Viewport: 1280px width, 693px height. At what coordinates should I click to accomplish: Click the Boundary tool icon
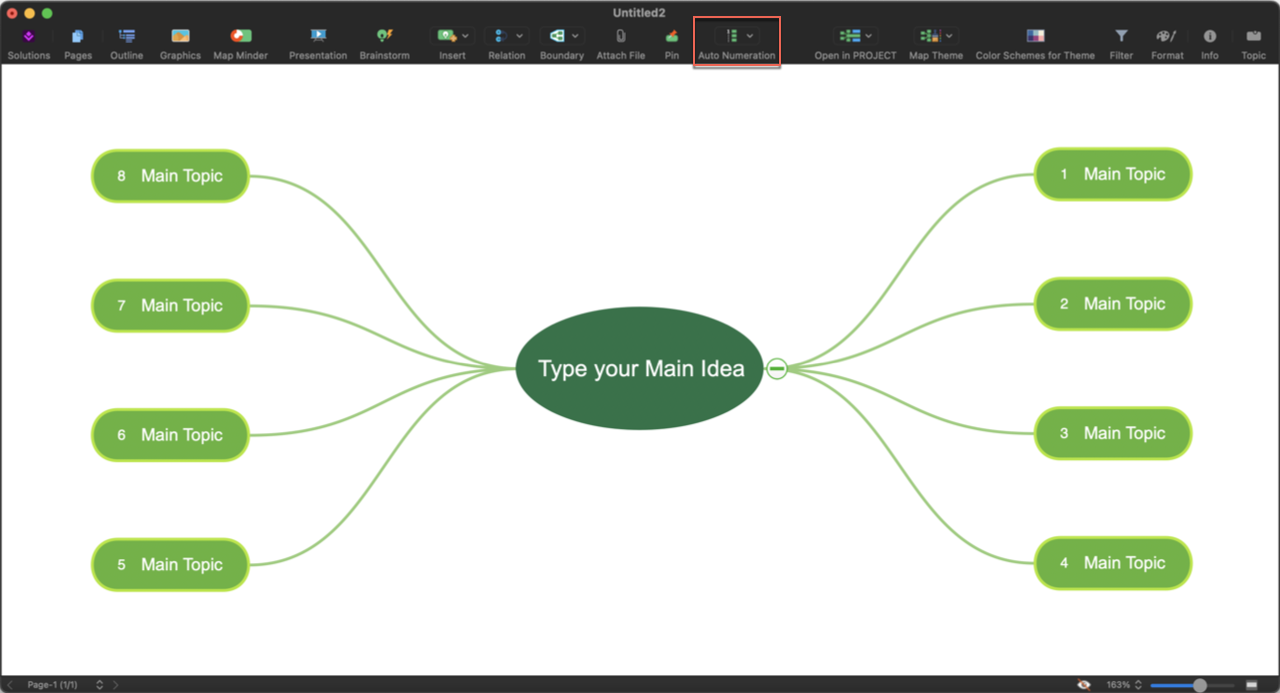pyautogui.click(x=557, y=35)
